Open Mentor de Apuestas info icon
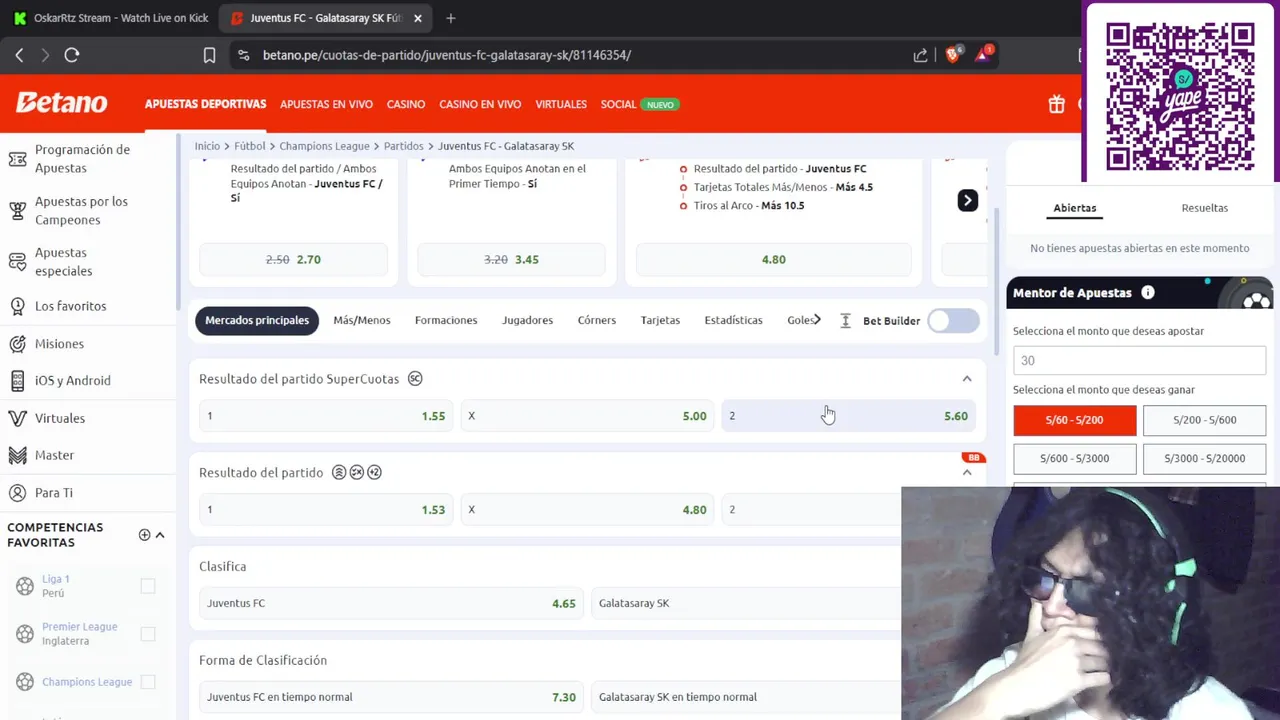 pyautogui.click(x=1148, y=293)
